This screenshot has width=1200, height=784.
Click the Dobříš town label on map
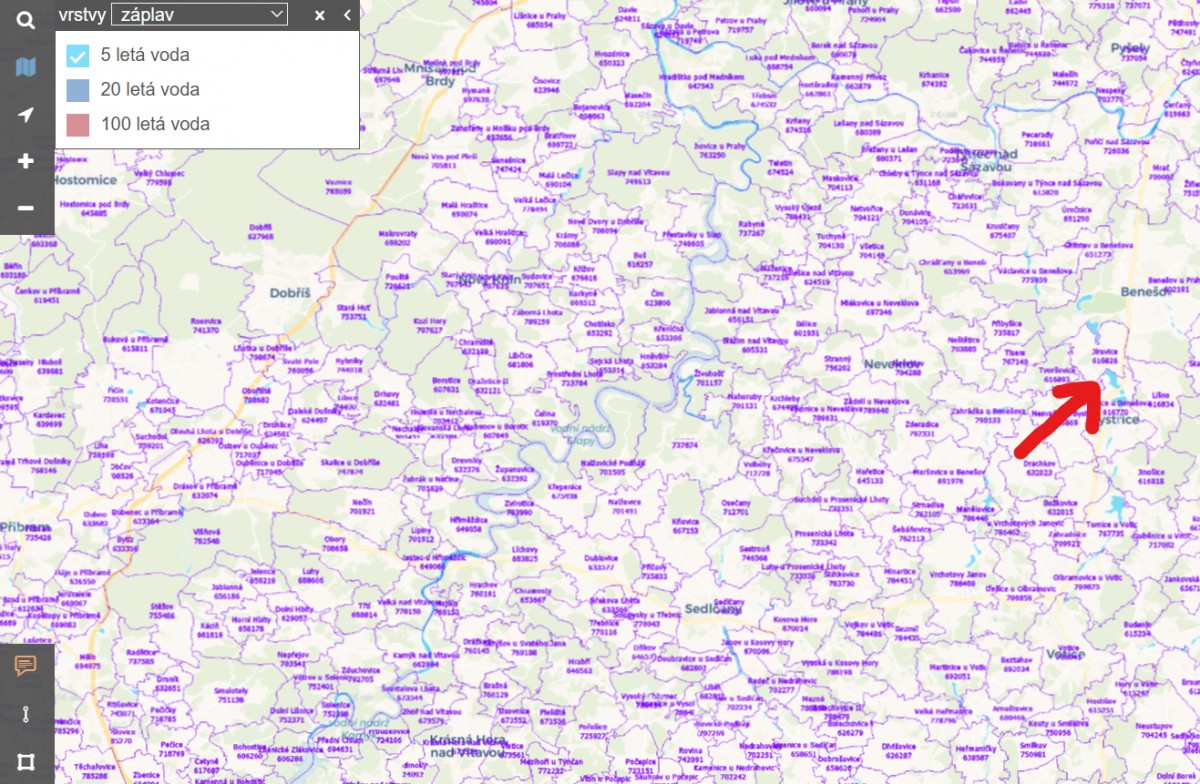coord(291,294)
